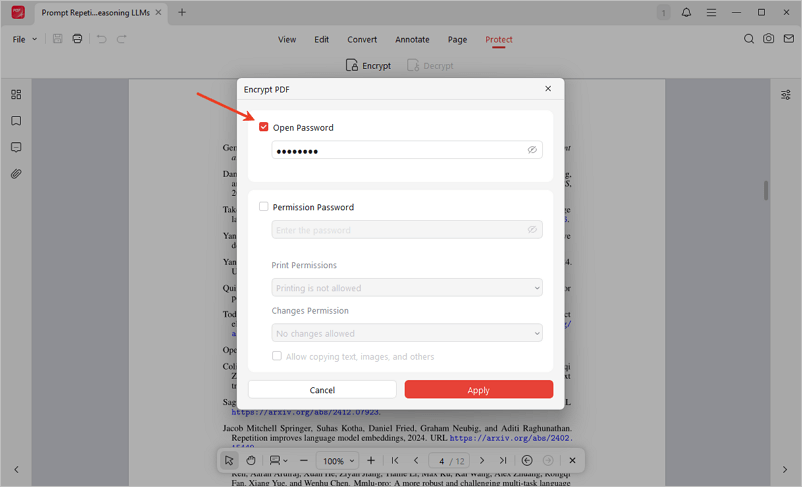Screen dimensions: 802x487
Task: Click the open password input field
Action: tap(407, 150)
